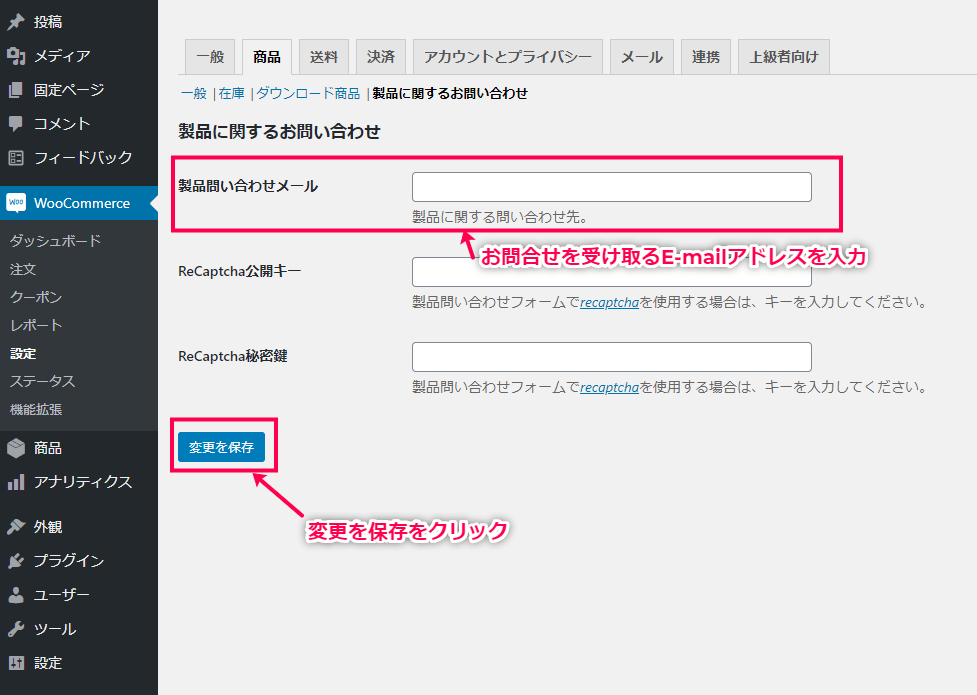The height and width of the screenshot is (695, 977).
Task: Click the 一般 sub-section link
Action: 194,93
